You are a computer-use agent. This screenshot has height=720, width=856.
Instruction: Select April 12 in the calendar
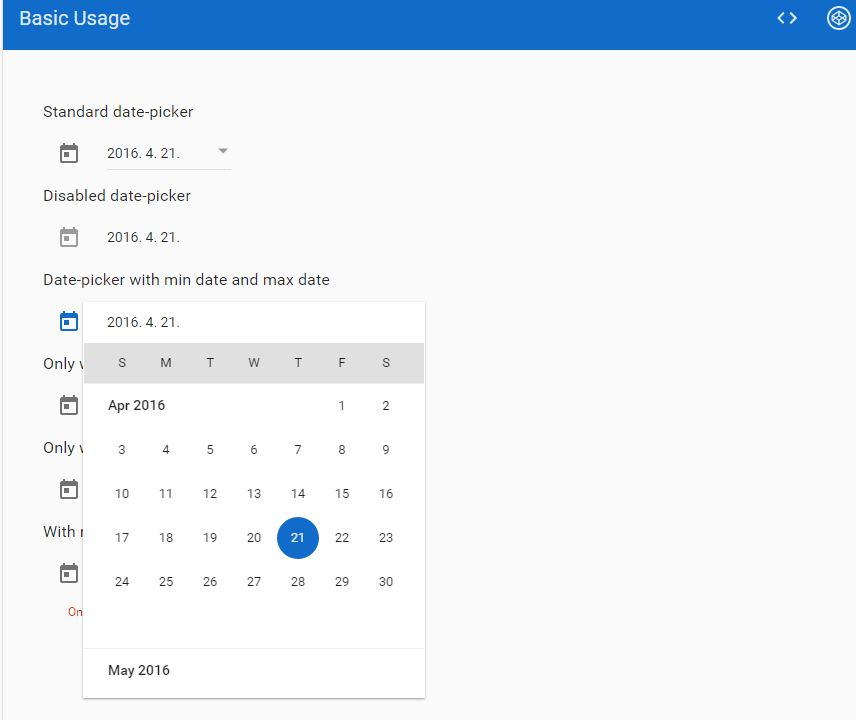[210, 494]
